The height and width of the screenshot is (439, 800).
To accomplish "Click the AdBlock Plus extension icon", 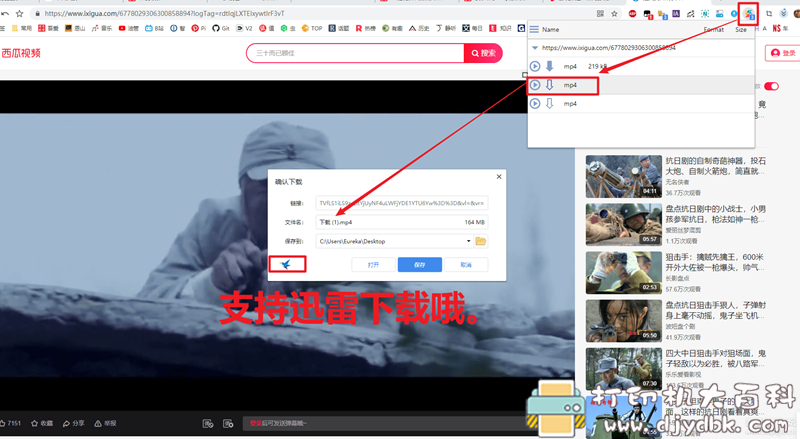I will point(633,14).
